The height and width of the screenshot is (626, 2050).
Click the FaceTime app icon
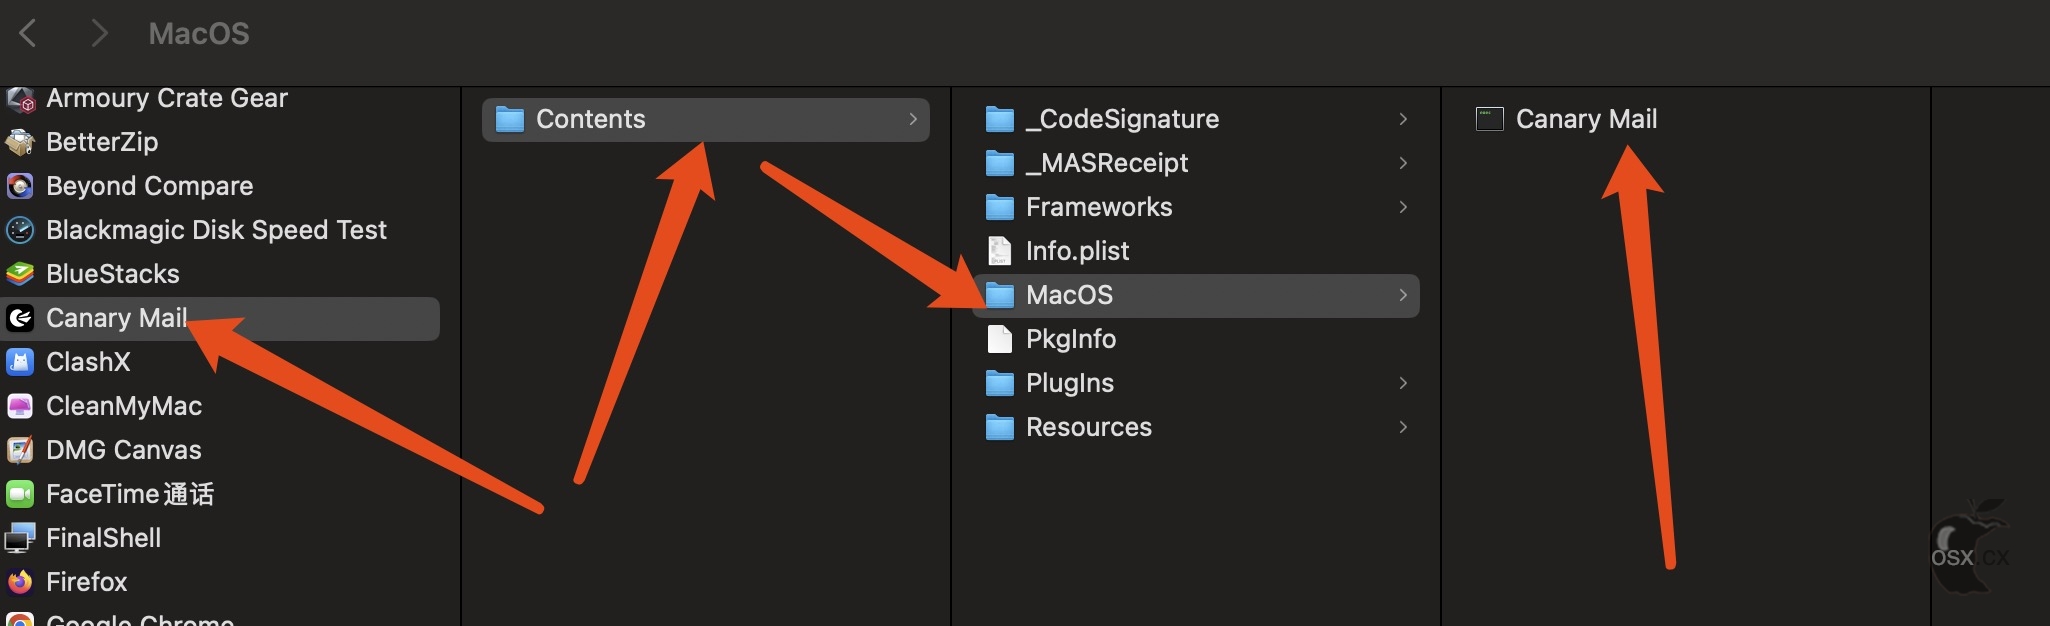tap(20, 494)
